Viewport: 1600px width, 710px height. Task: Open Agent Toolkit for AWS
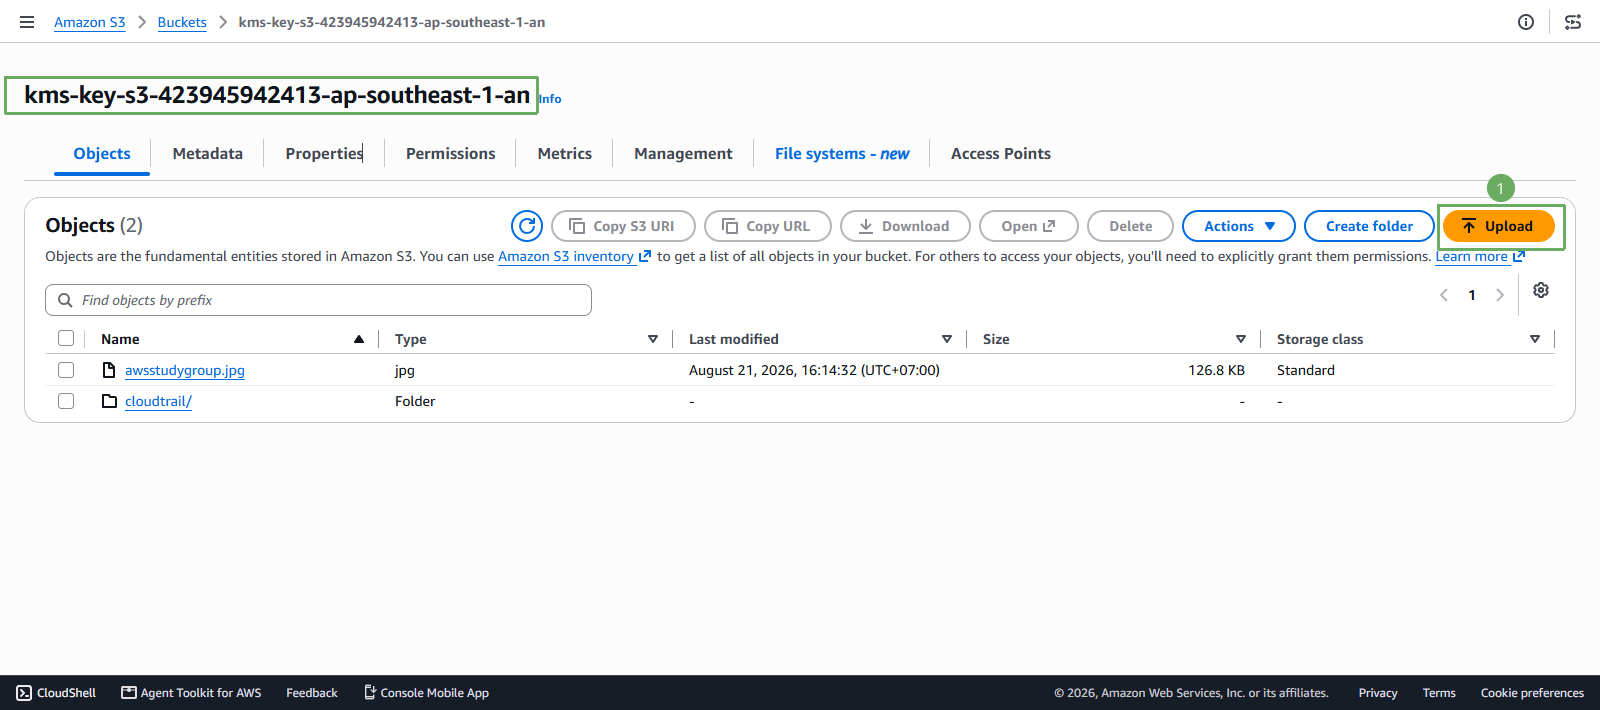[191, 693]
